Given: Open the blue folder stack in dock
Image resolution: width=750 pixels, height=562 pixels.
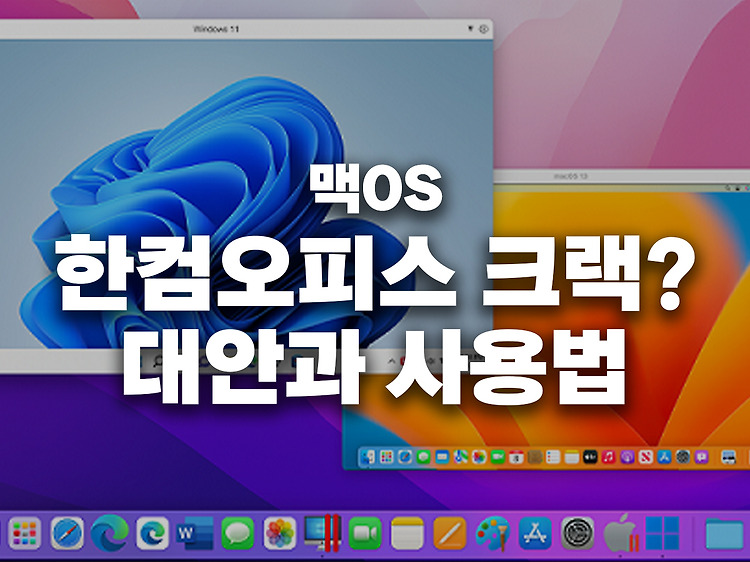Looking at the screenshot, I should [725, 533].
